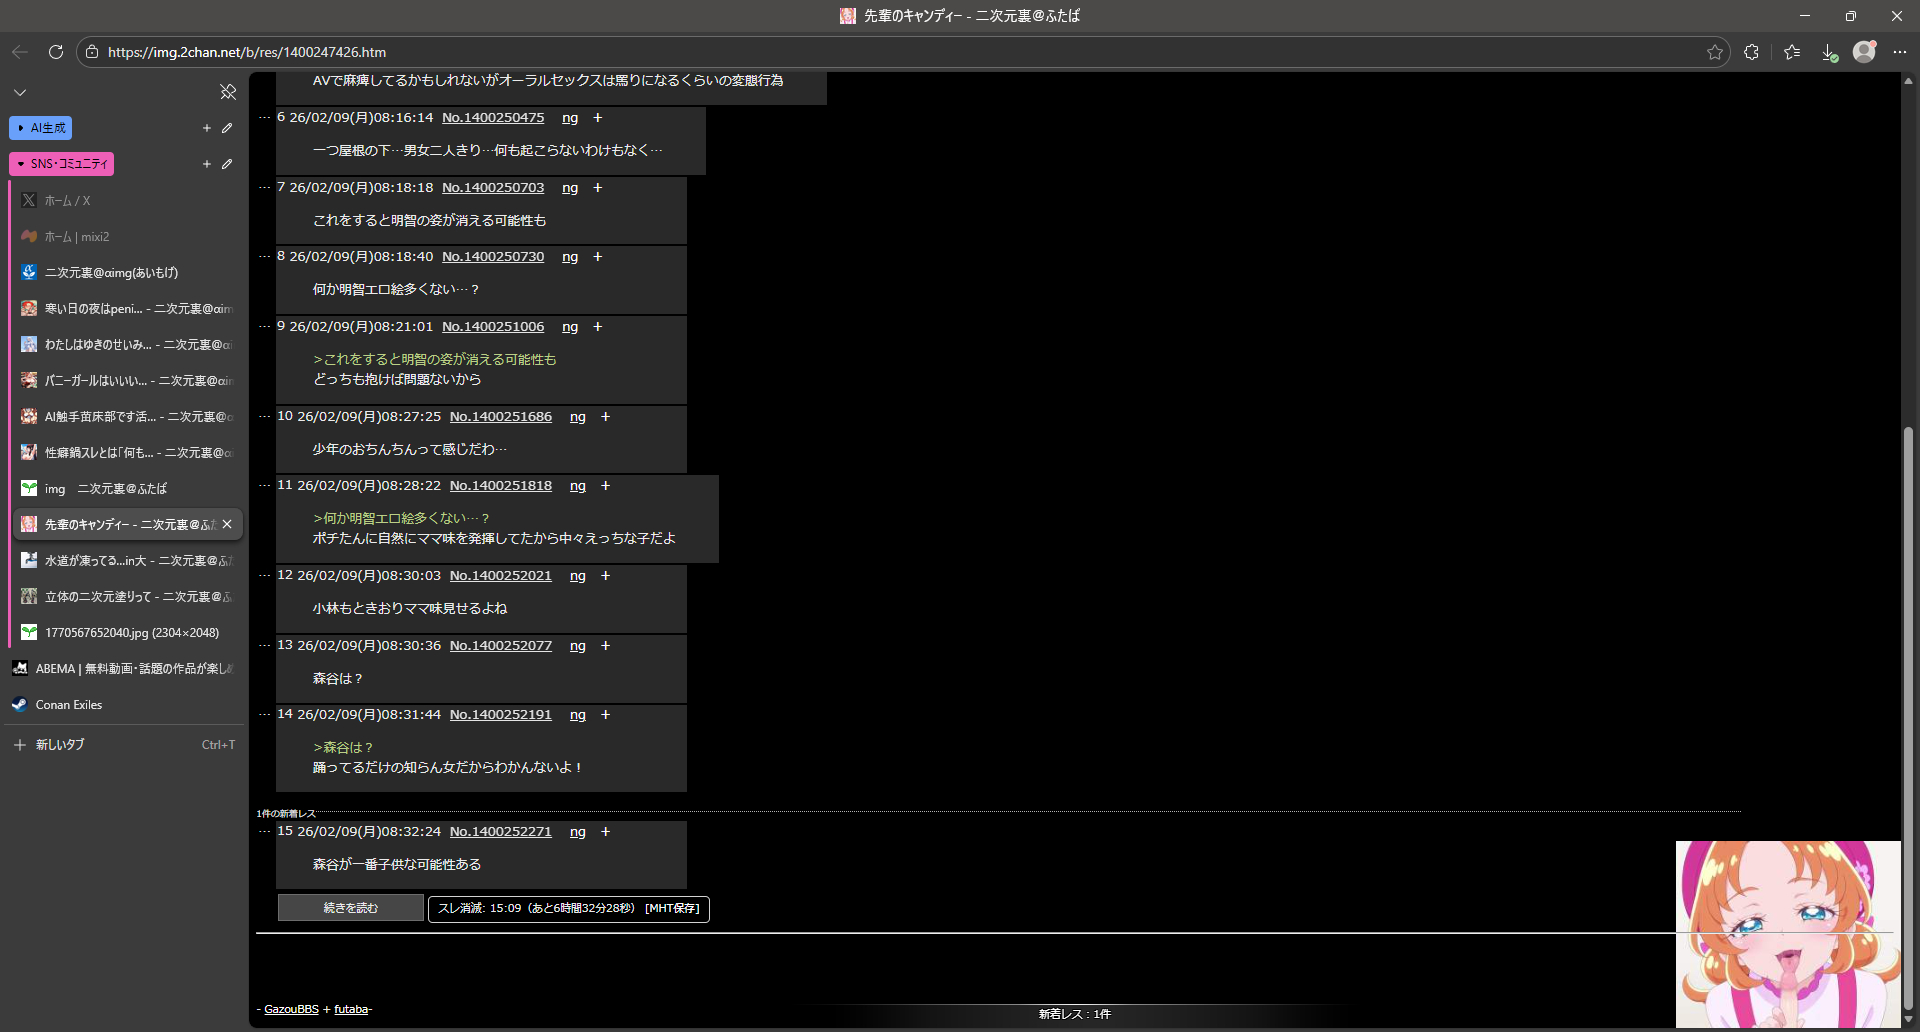Expand the tab actions chevron at sidebar top
This screenshot has height=1032, width=1920.
tap(20, 92)
